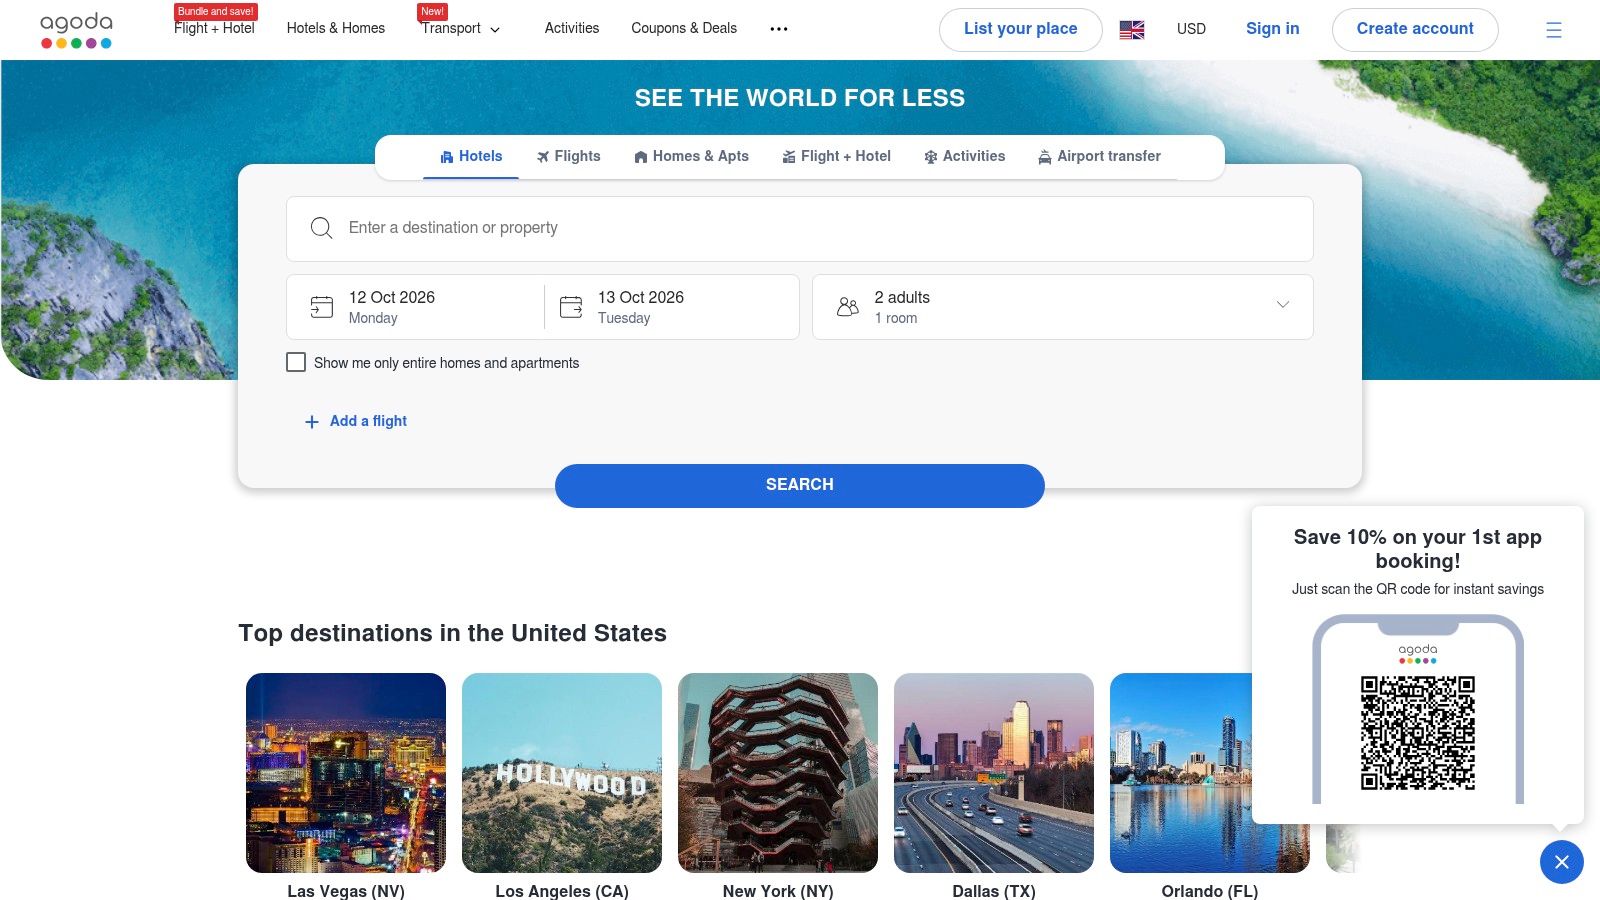1600x900 pixels.
Task: Open the USD currency selector
Action: tap(1191, 29)
